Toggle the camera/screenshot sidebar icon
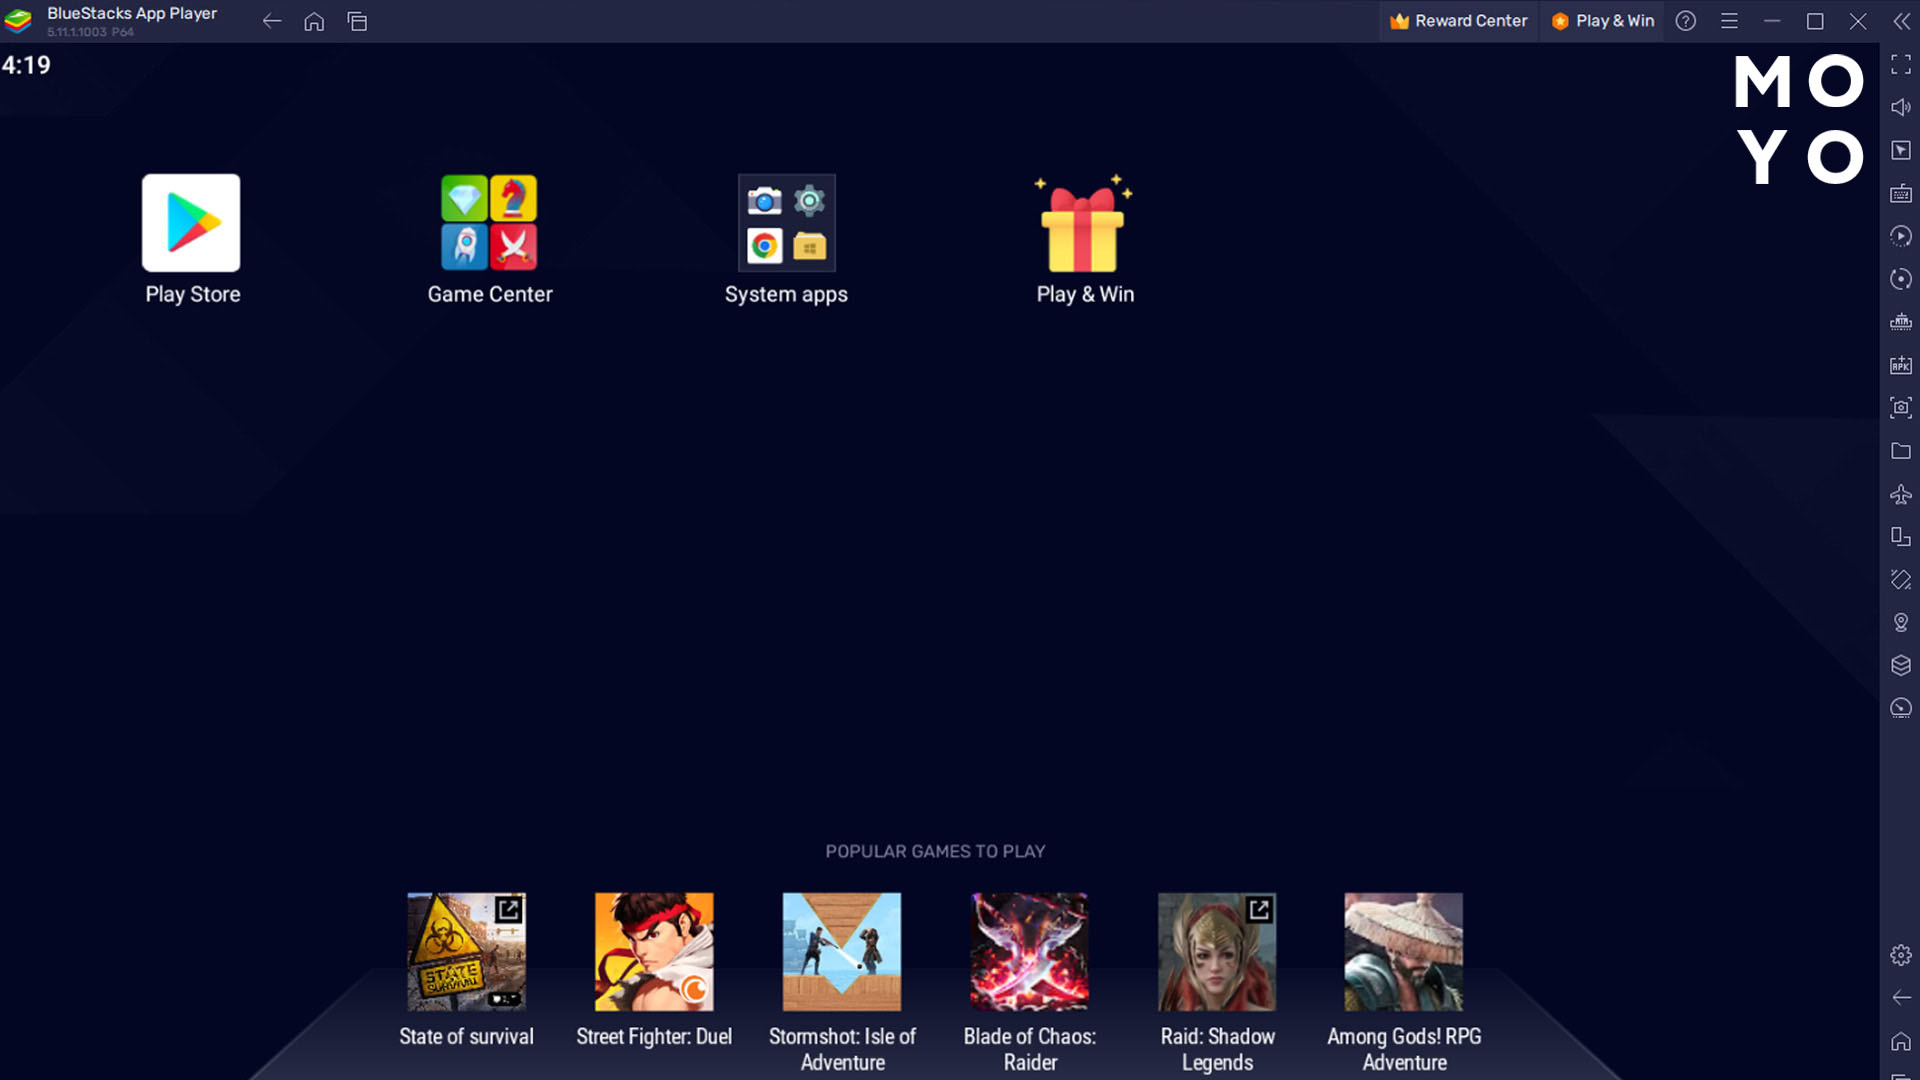1920x1080 pixels. point(1900,407)
